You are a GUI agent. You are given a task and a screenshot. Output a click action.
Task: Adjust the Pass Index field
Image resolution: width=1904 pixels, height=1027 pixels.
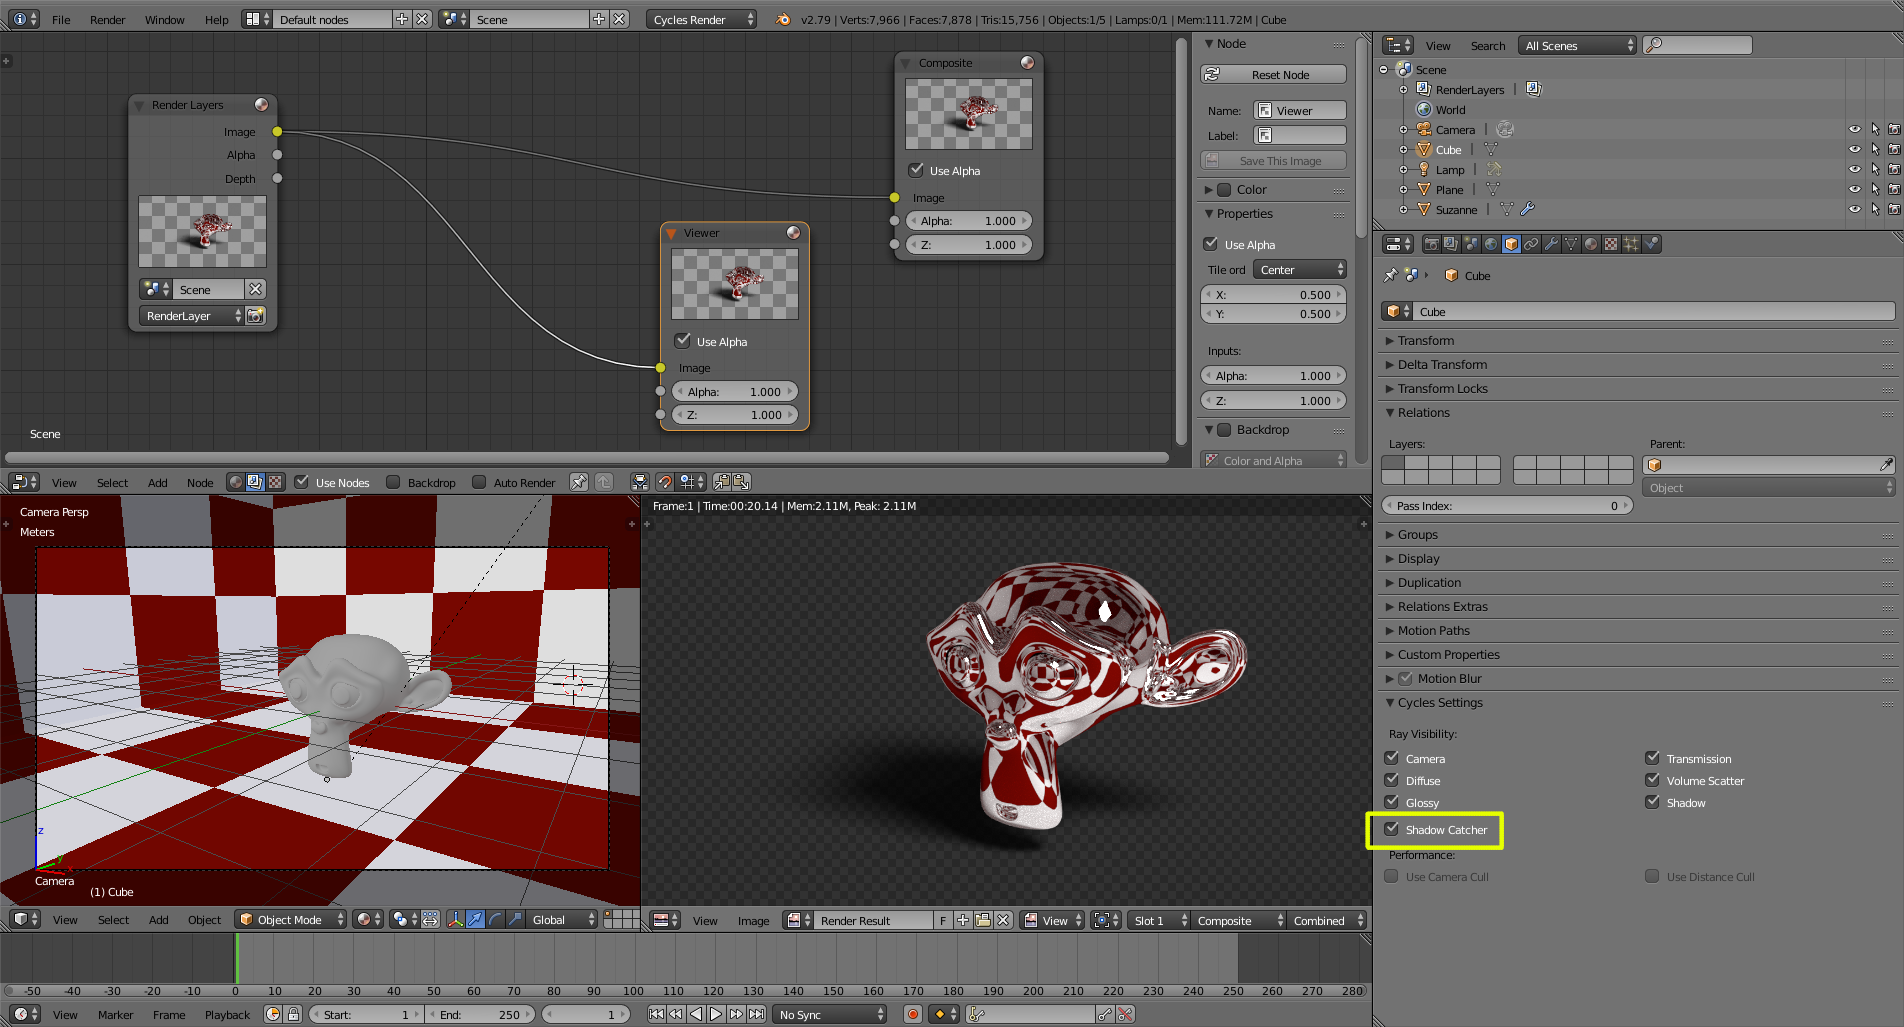pyautogui.click(x=1507, y=506)
